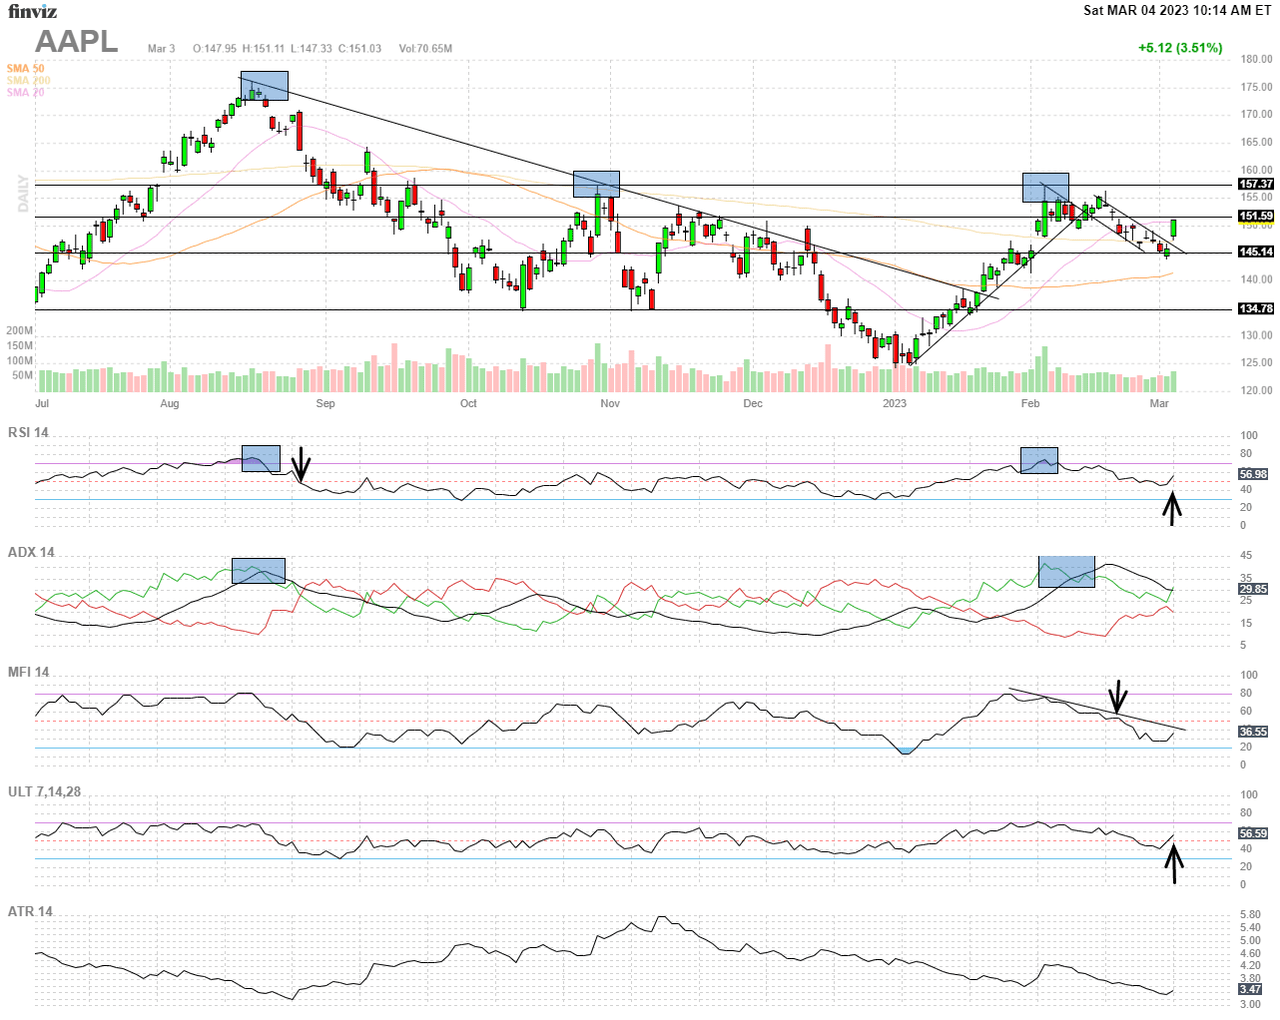Click the finviz logo
Image resolution: width=1280 pixels, height=1020 pixels.
(33, 12)
